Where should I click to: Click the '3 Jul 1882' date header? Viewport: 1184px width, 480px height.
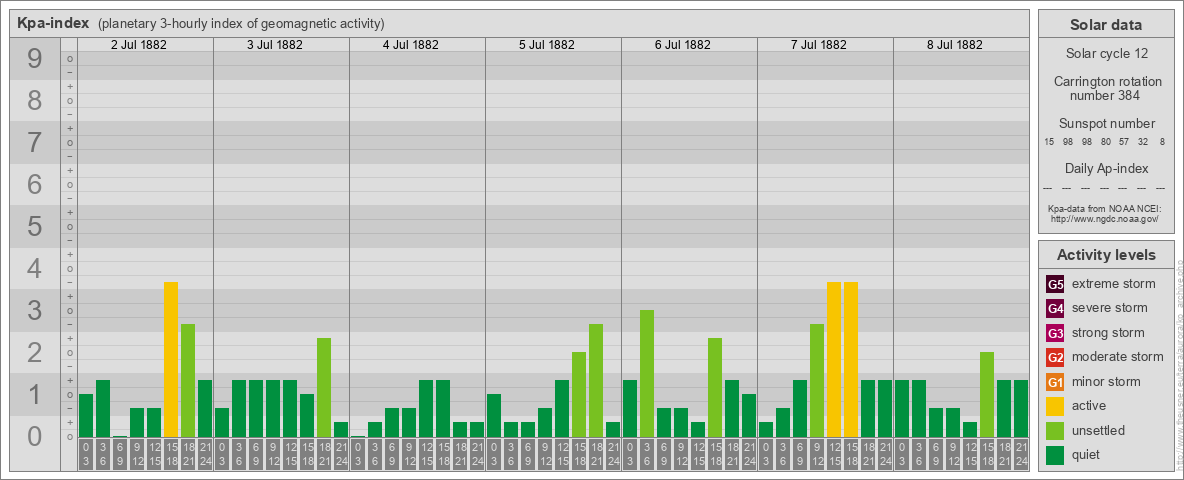[275, 45]
